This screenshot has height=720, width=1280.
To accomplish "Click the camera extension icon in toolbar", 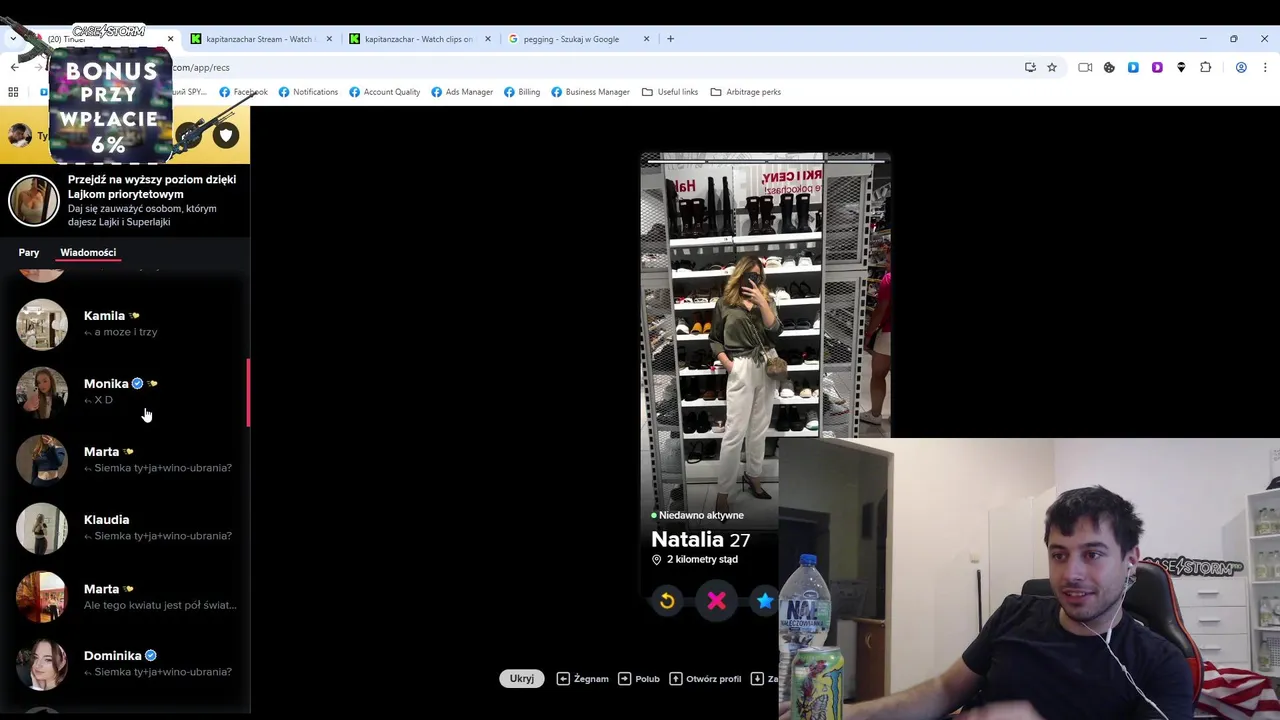I will 1085,67.
